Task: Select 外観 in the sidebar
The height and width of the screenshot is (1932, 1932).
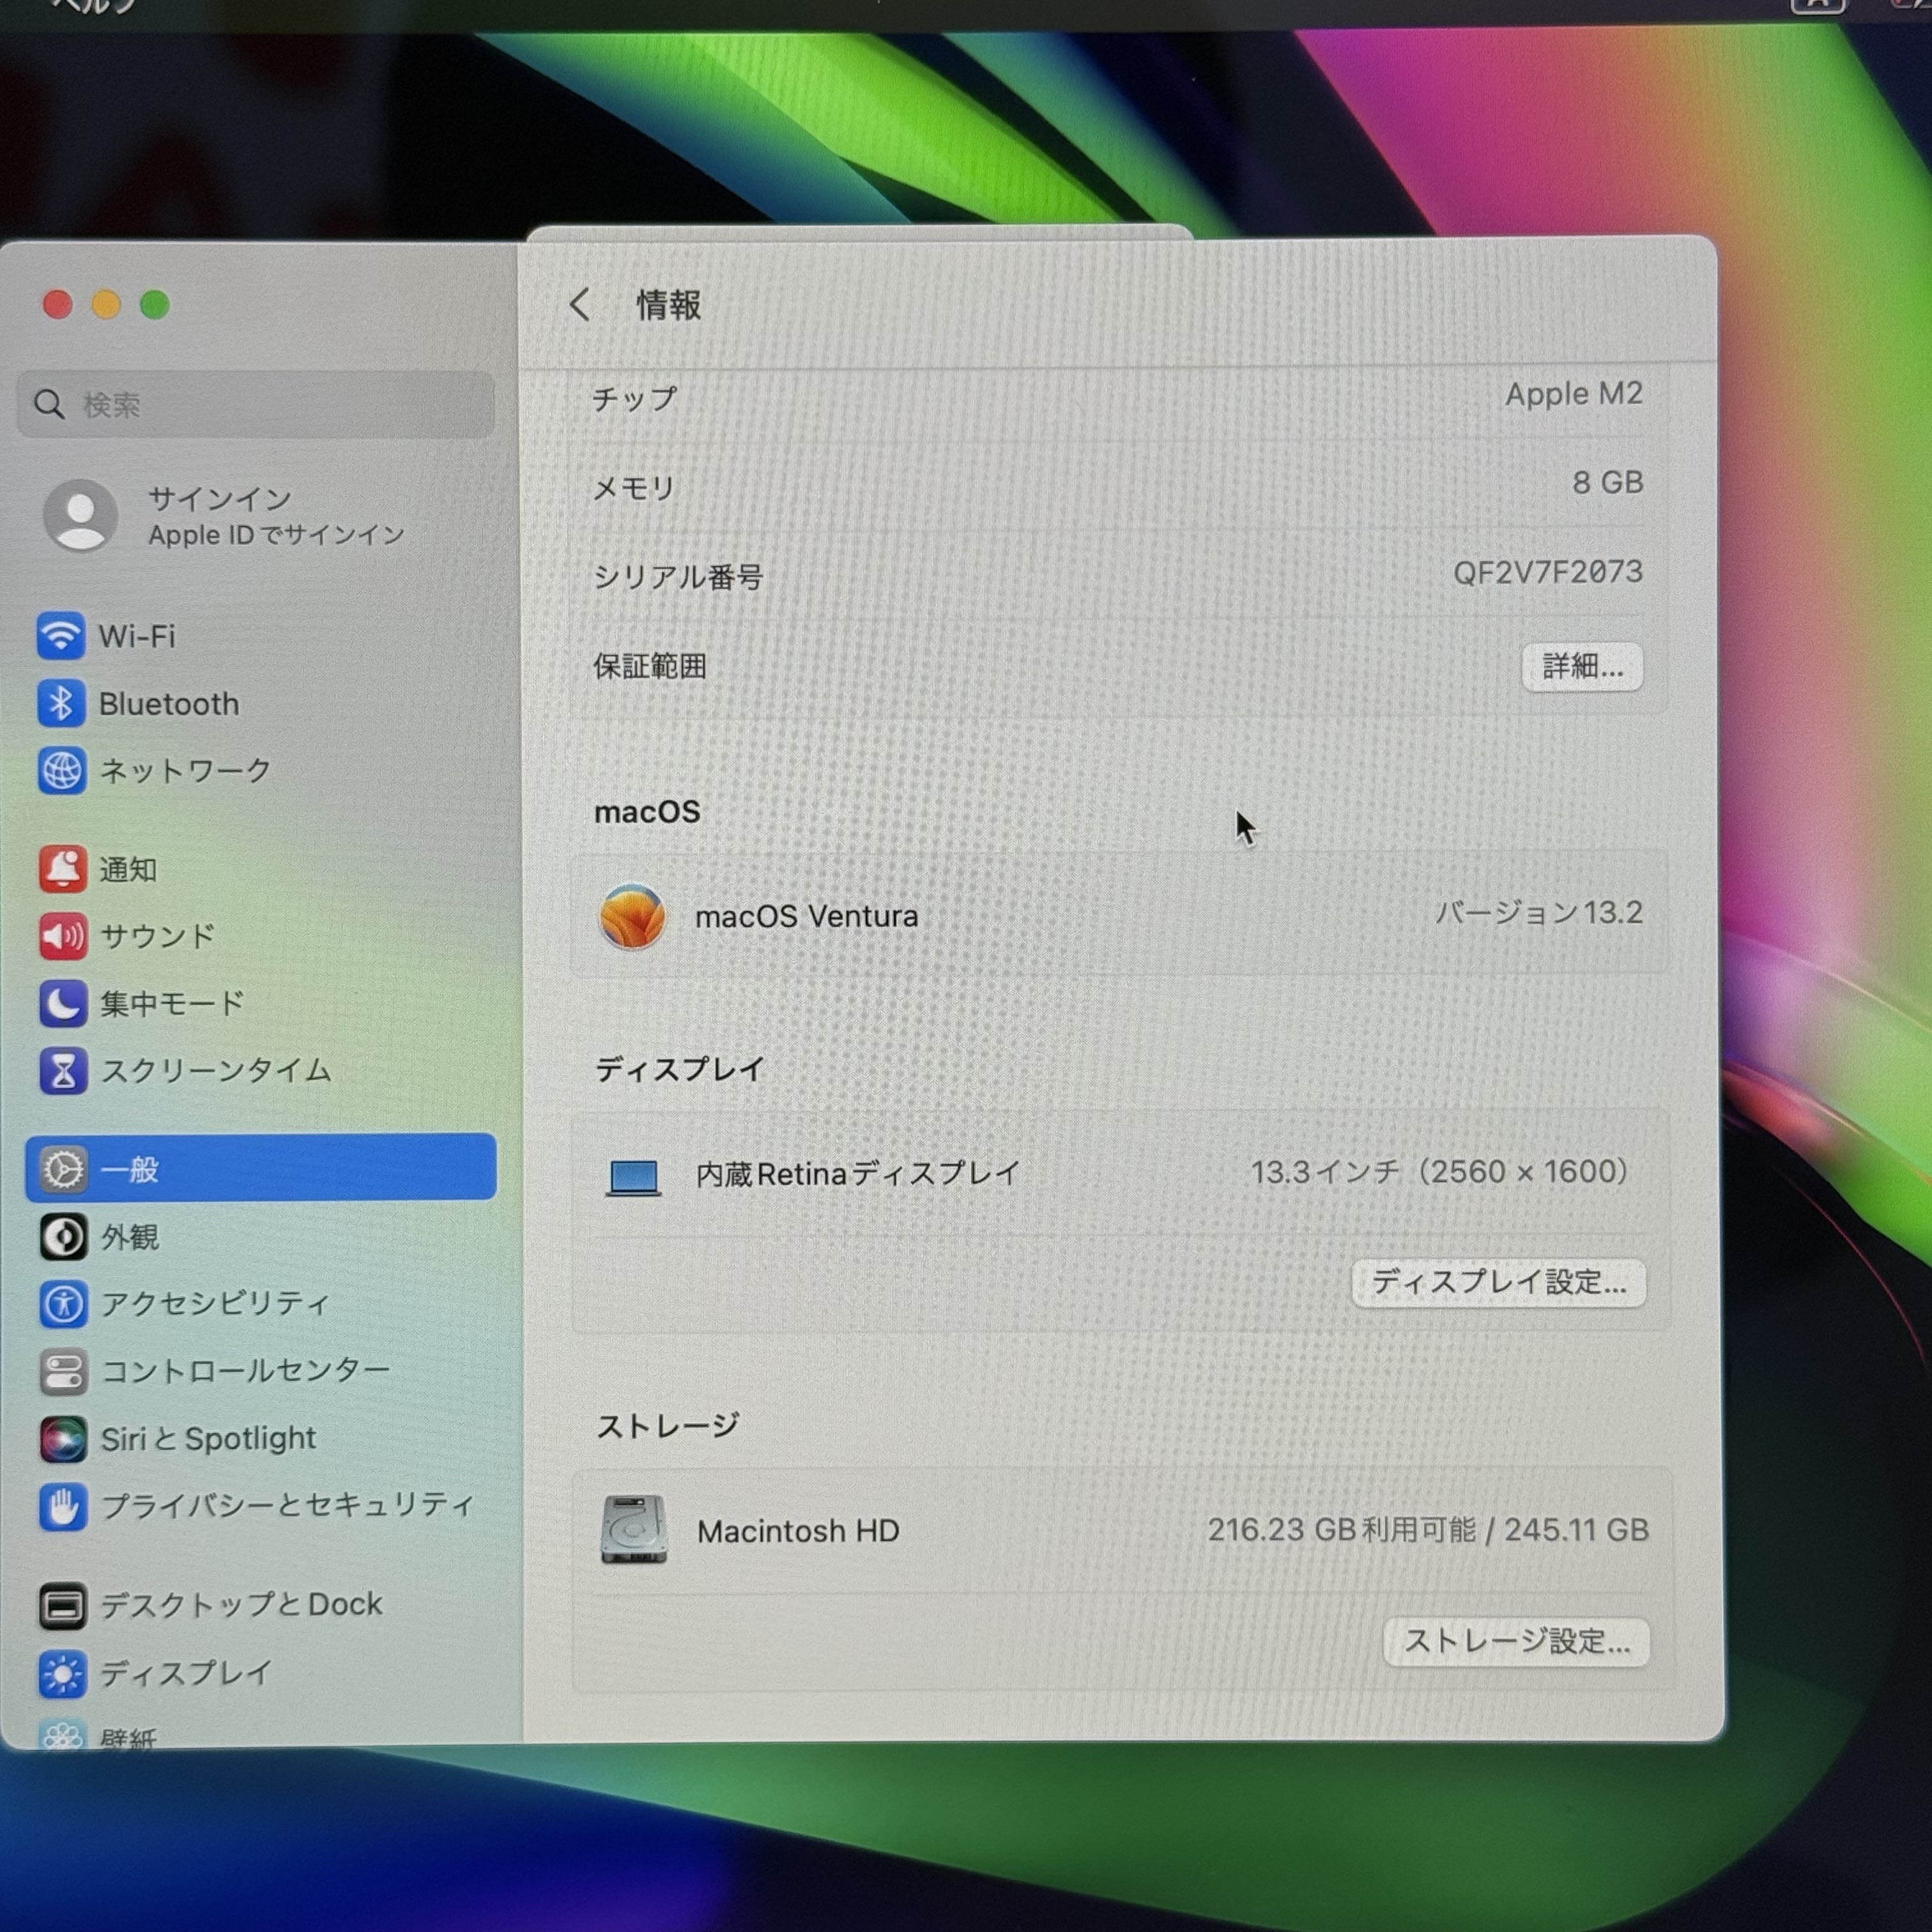Action: [x=130, y=1237]
